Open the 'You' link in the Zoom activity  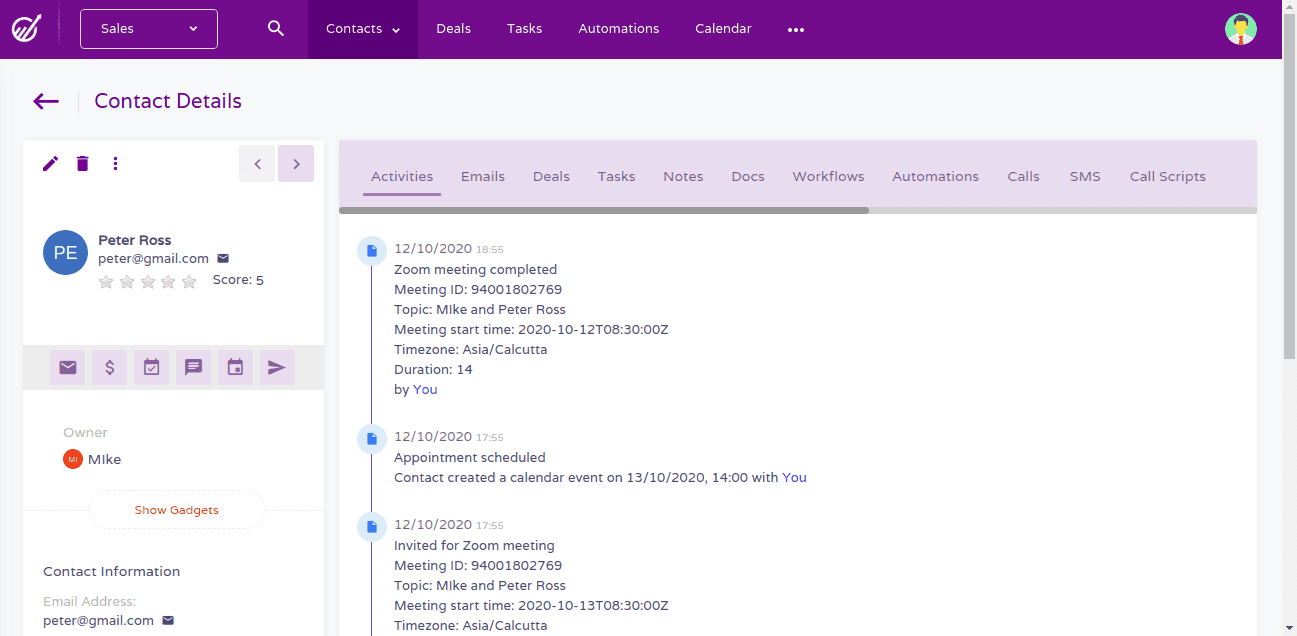[424, 389]
